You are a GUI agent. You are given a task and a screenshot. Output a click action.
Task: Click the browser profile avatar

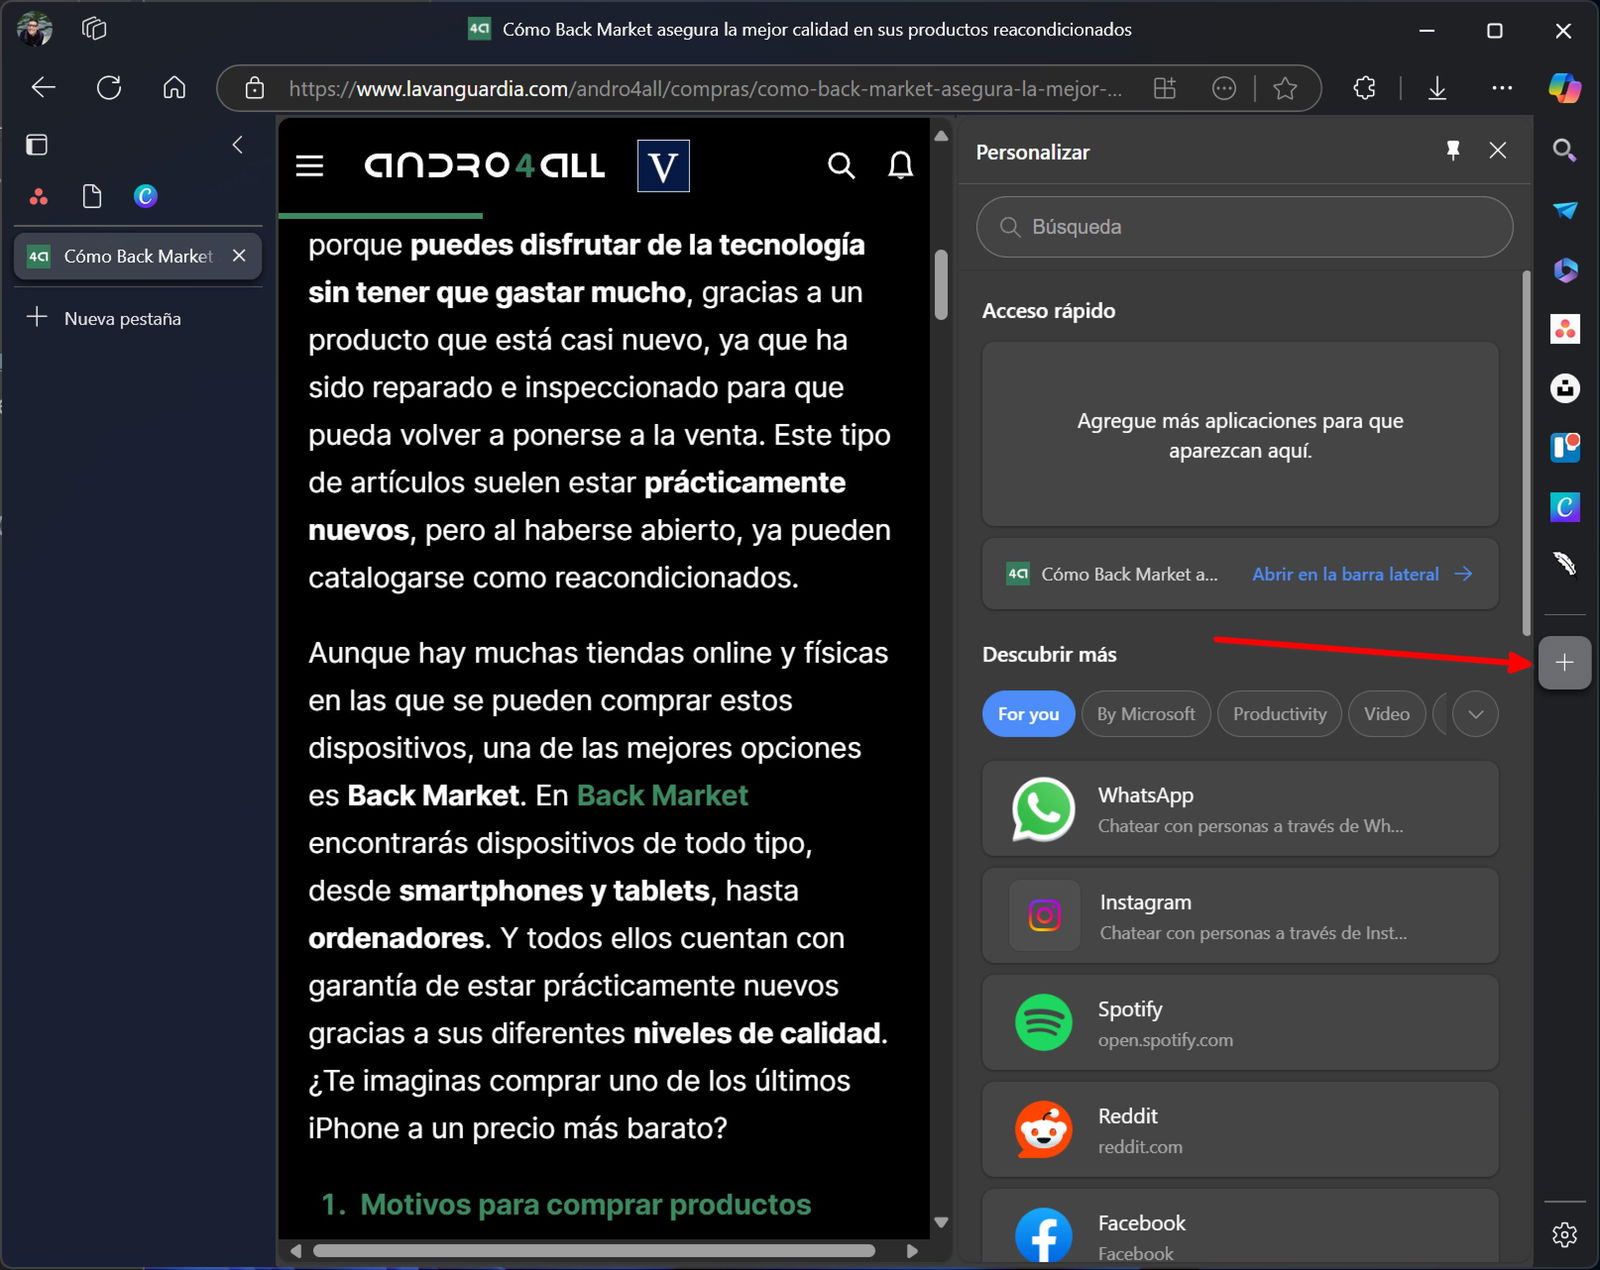point(34,29)
